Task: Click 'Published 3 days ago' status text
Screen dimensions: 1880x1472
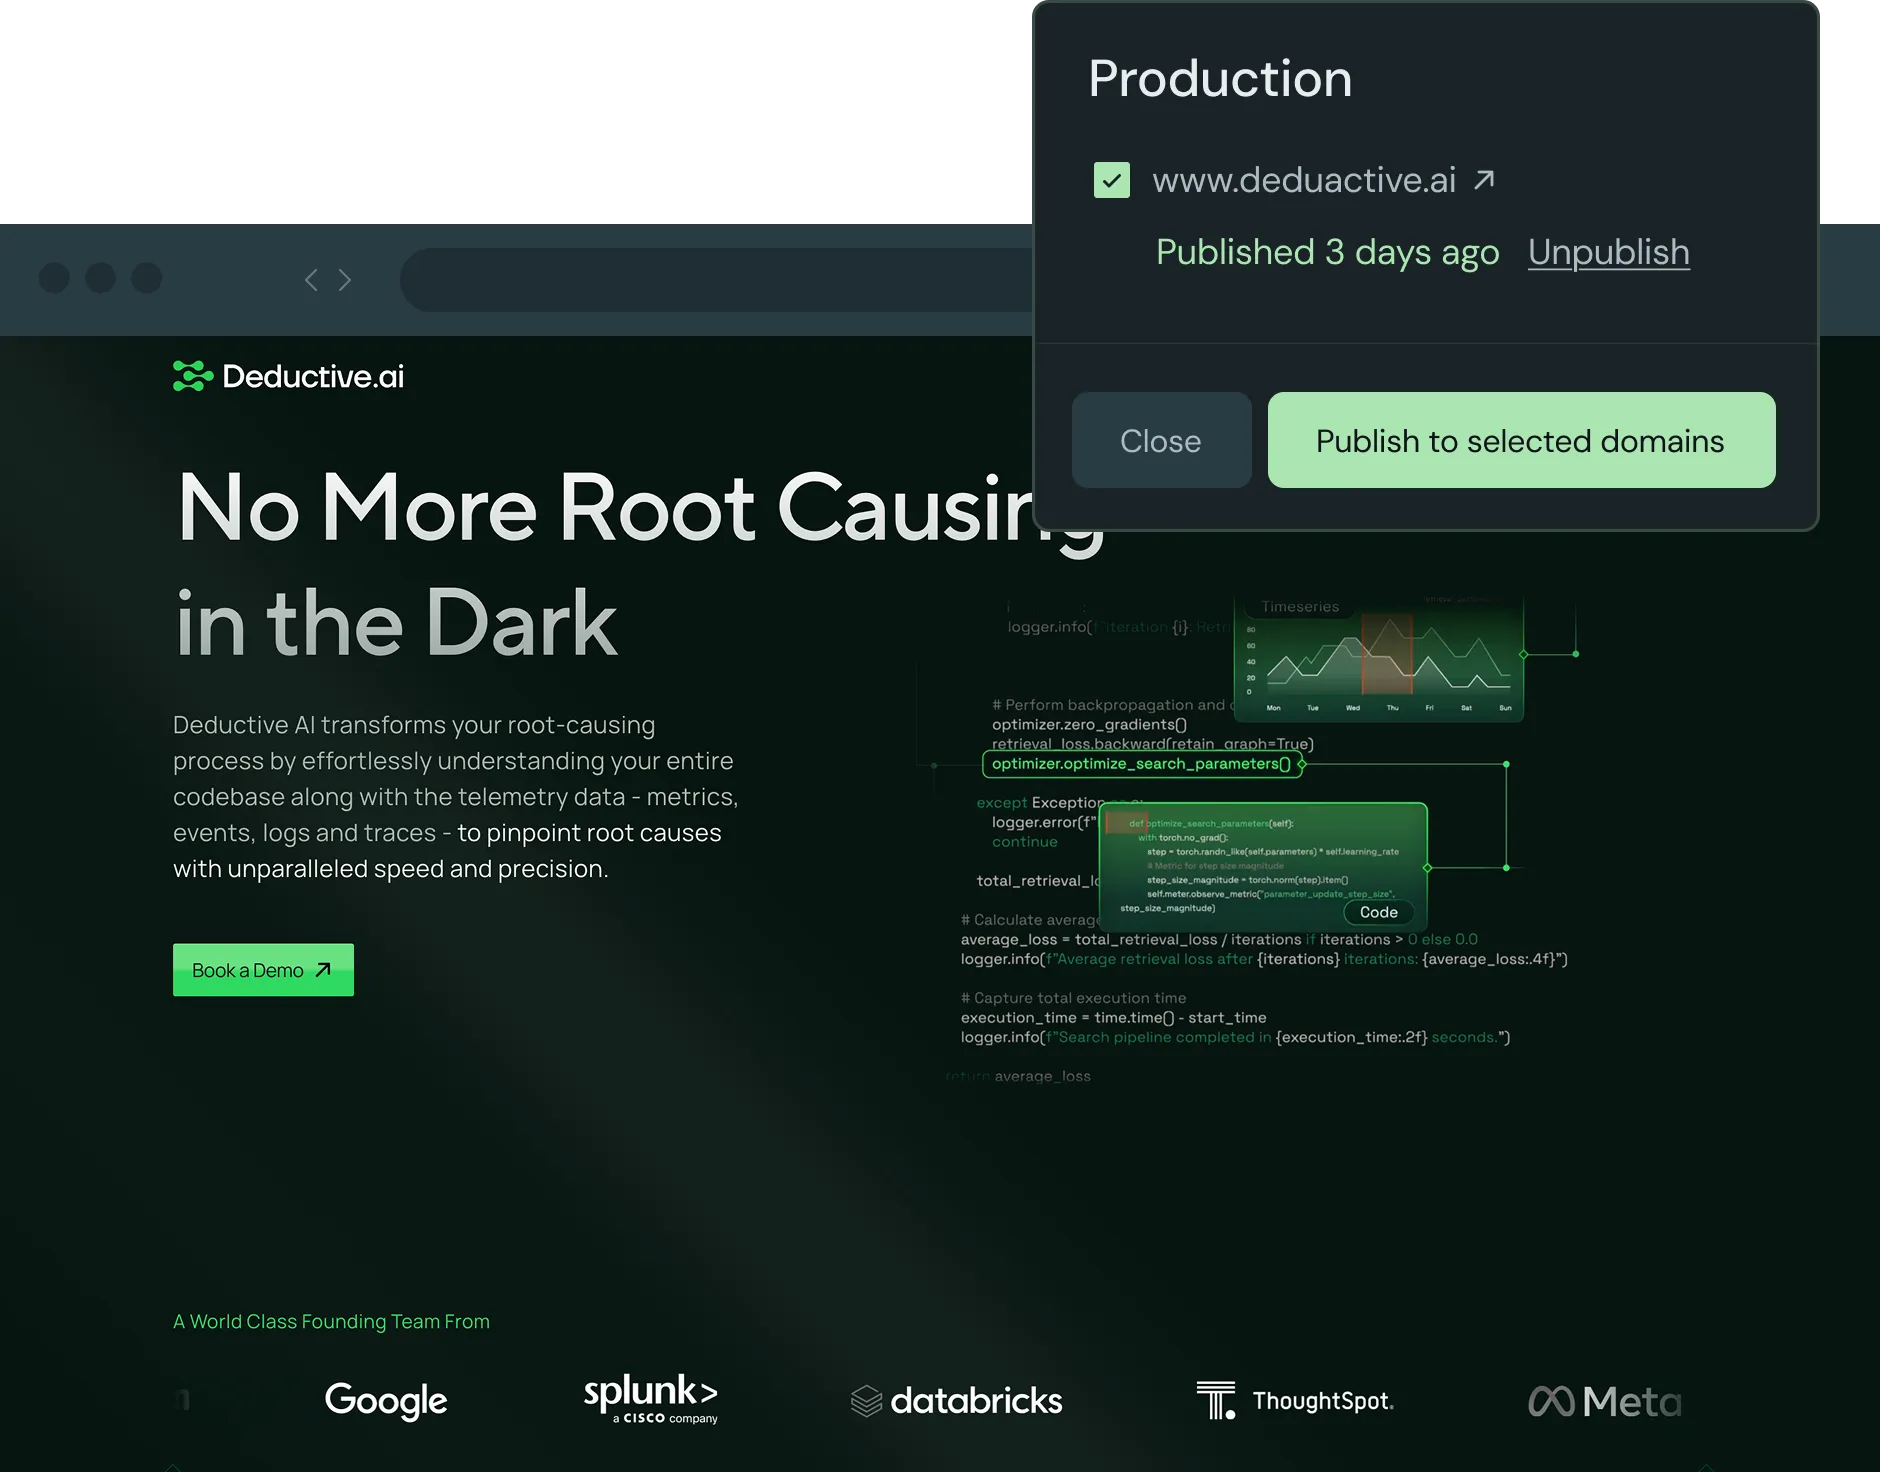Action: tap(1327, 252)
